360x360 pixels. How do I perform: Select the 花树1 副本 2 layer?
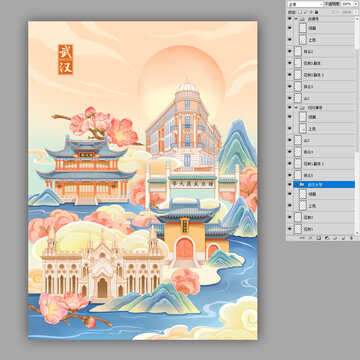pyautogui.click(x=323, y=163)
